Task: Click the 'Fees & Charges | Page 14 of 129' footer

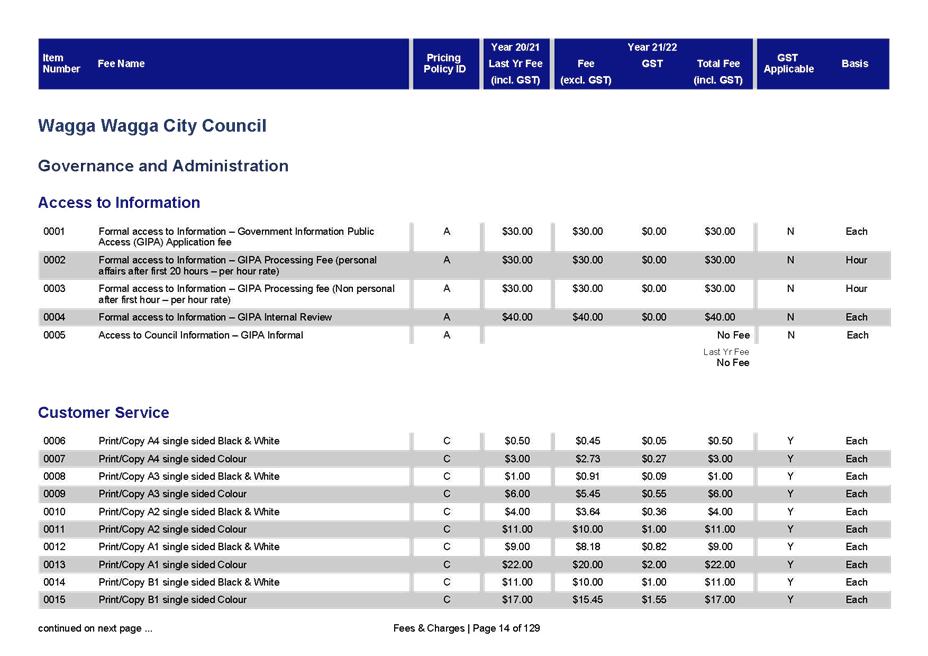Action: point(466,629)
